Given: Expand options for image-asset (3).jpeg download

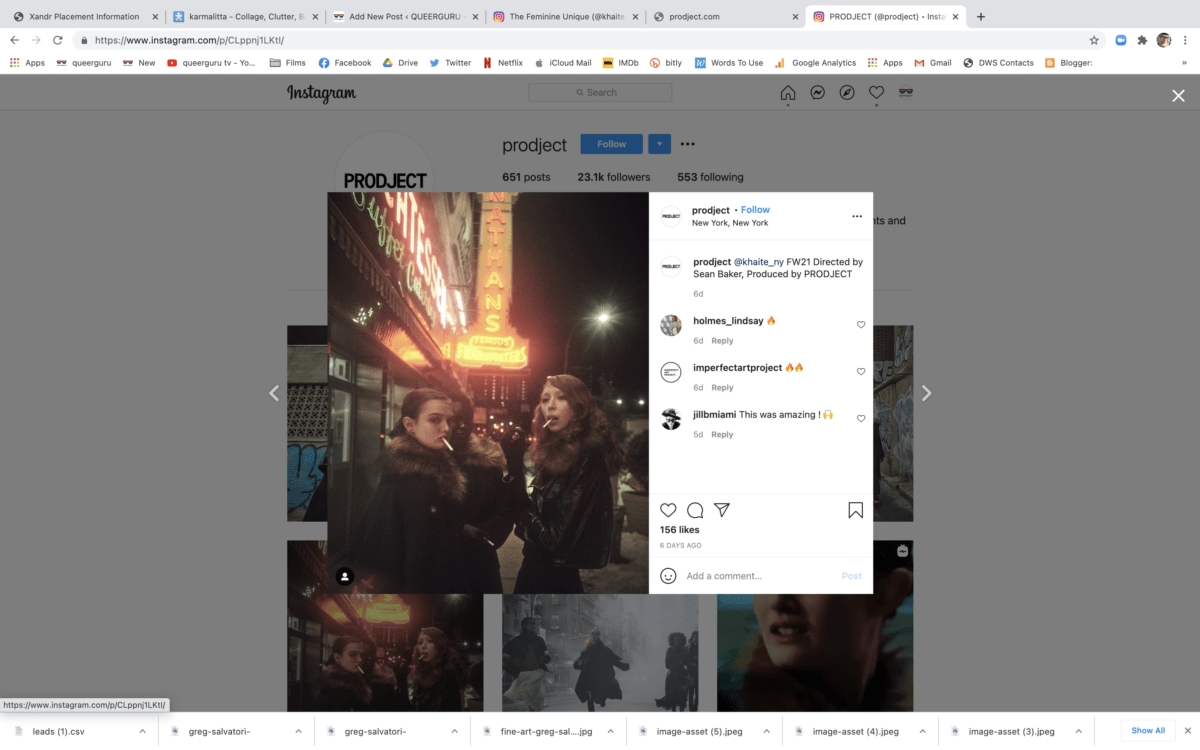Looking at the screenshot, I should 1078,731.
